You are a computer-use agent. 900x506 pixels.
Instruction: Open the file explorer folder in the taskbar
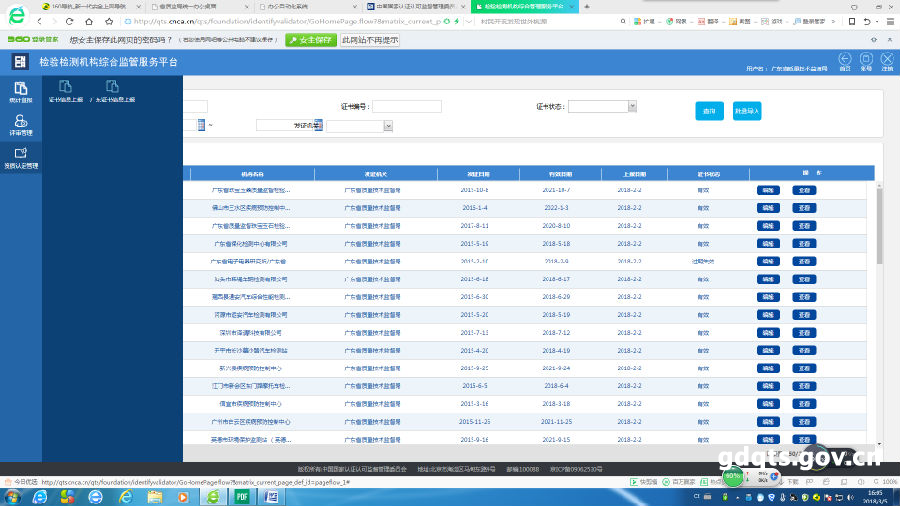click(154, 496)
